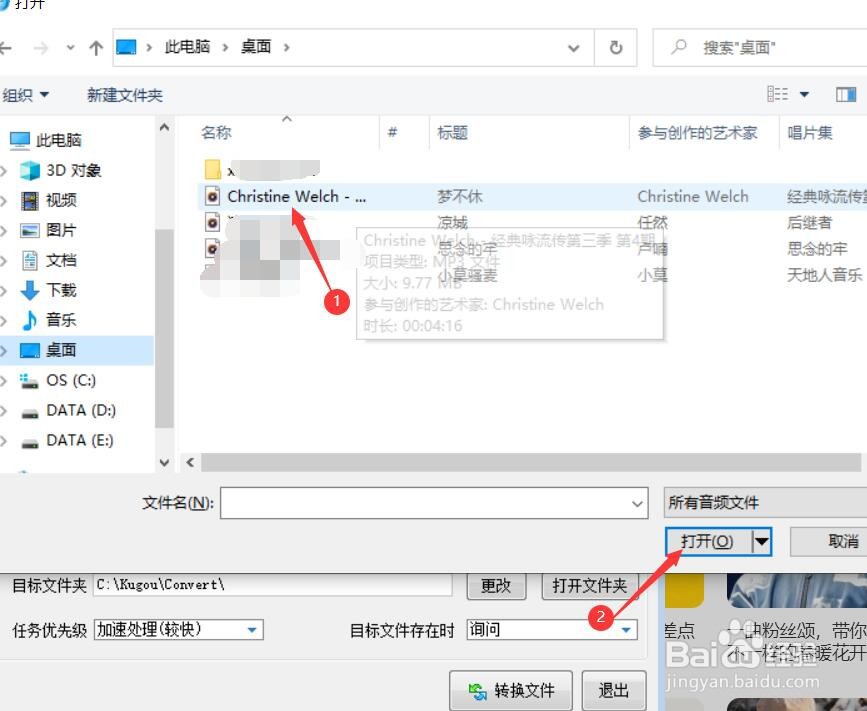The height and width of the screenshot is (711, 867).
Task: Sort by 名称 column header
Action: 216,133
